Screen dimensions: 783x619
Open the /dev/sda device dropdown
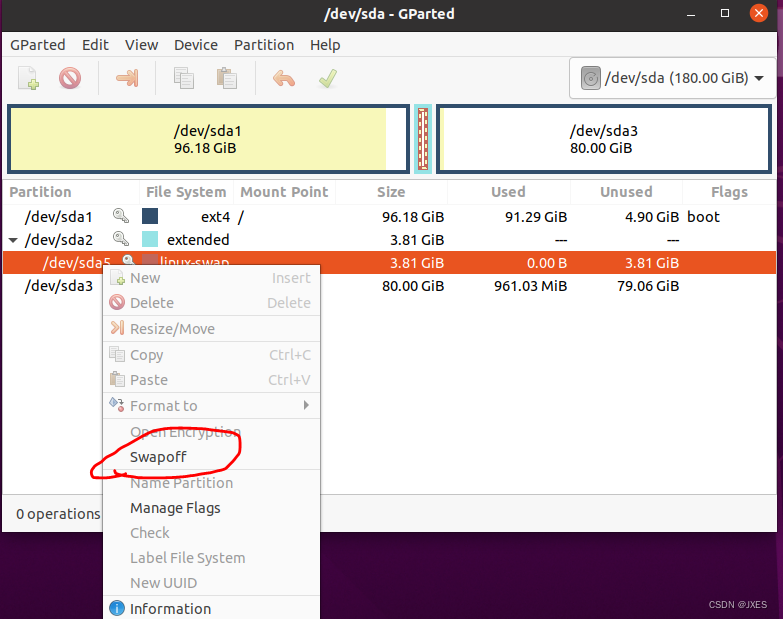[x=672, y=78]
